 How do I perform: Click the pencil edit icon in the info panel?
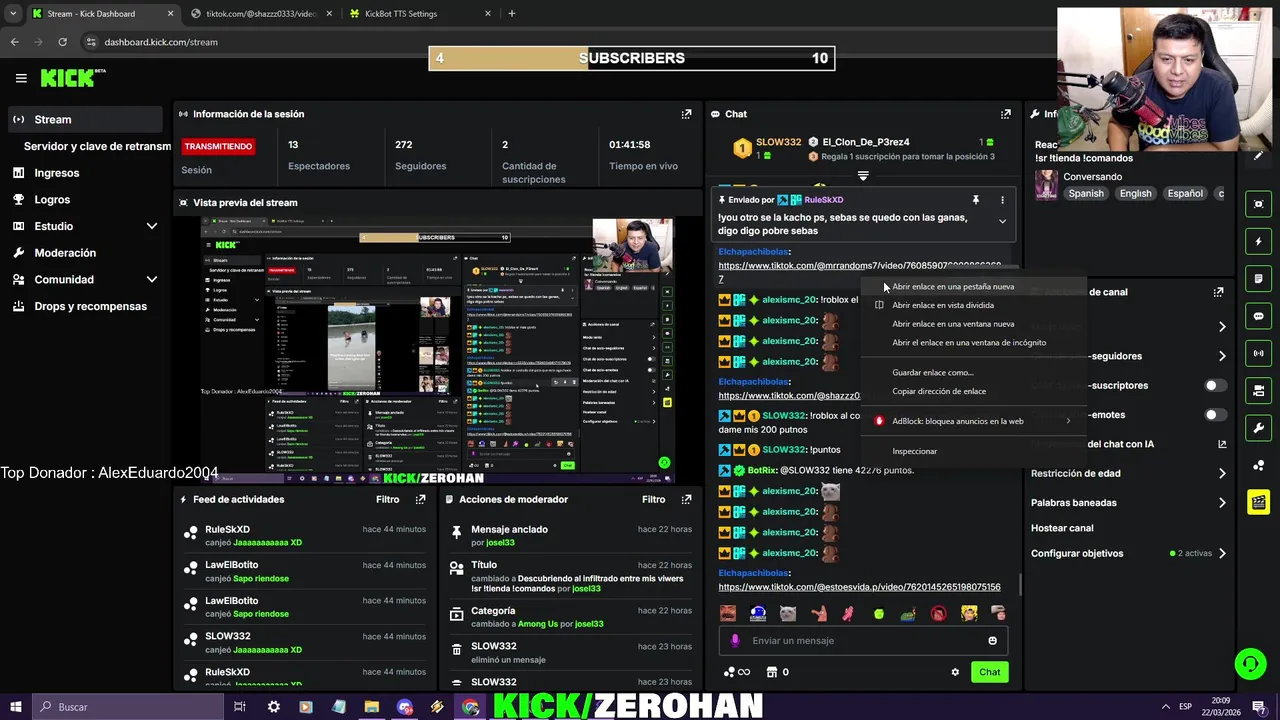click(x=1258, y=156)
